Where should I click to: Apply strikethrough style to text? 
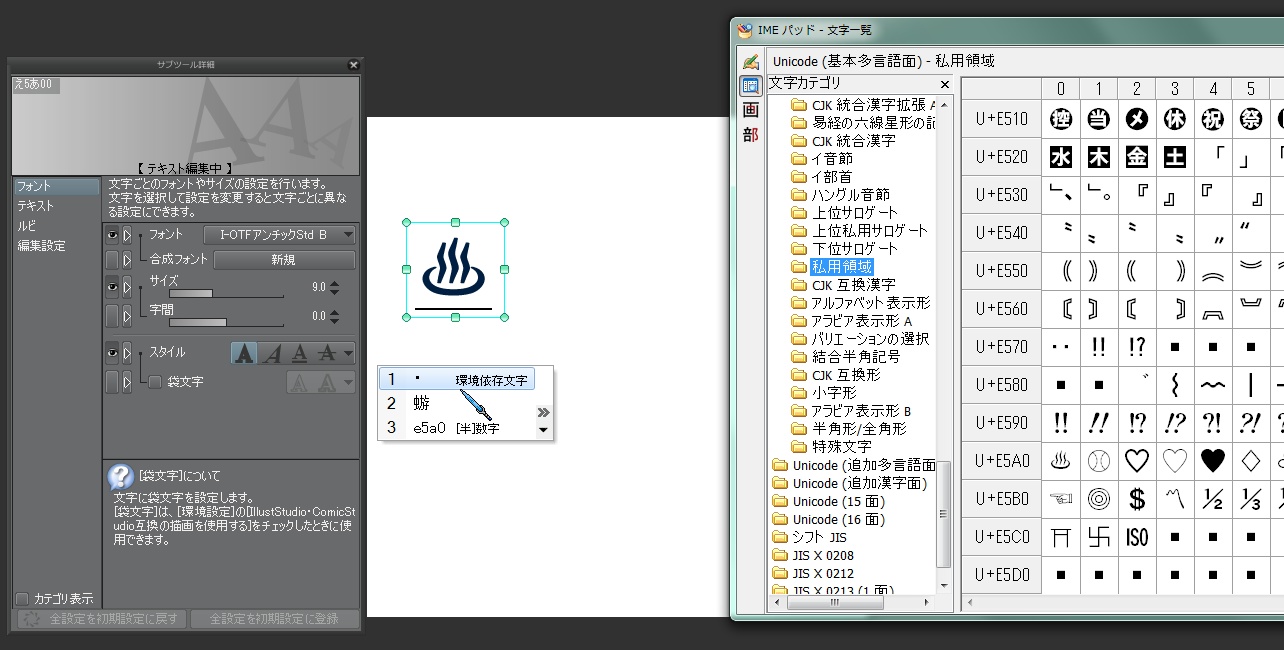[325, 353]
